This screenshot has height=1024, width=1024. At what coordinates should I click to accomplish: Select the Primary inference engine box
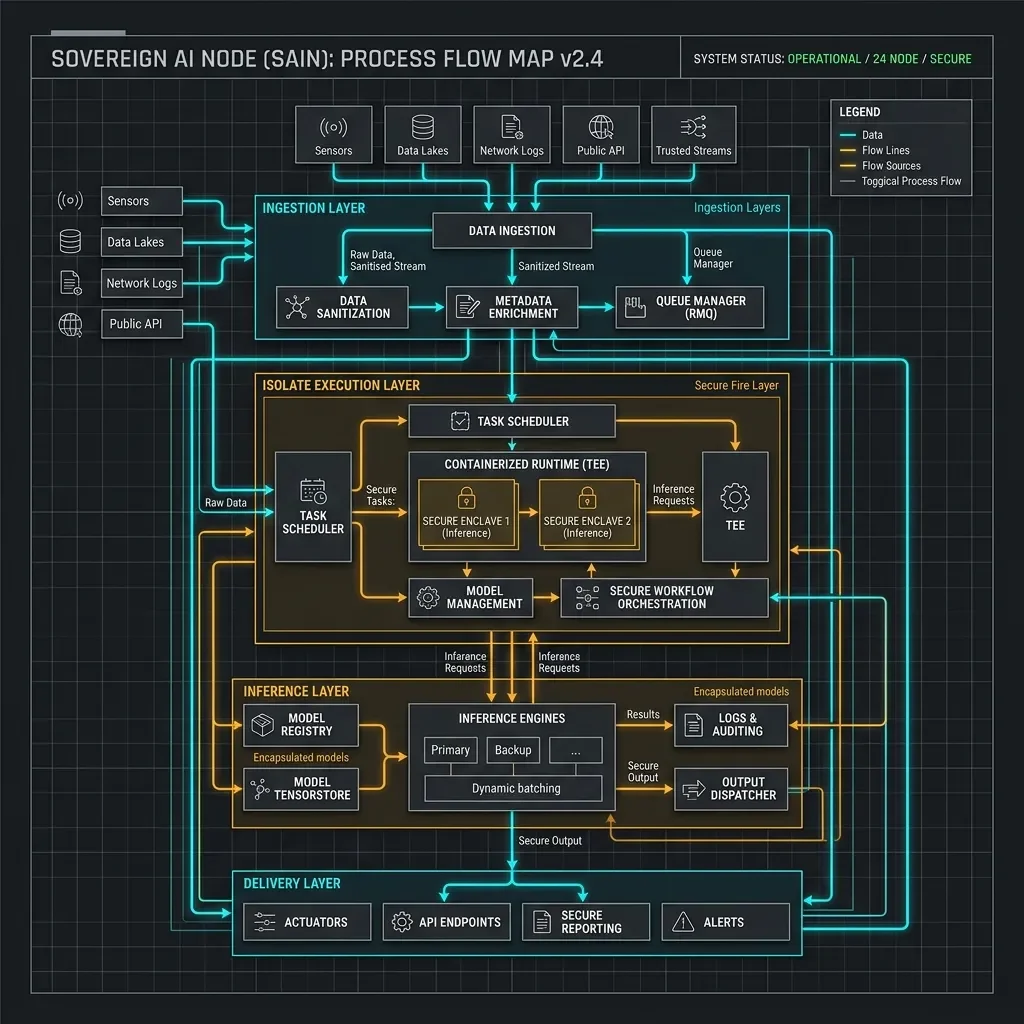point(451,750)
